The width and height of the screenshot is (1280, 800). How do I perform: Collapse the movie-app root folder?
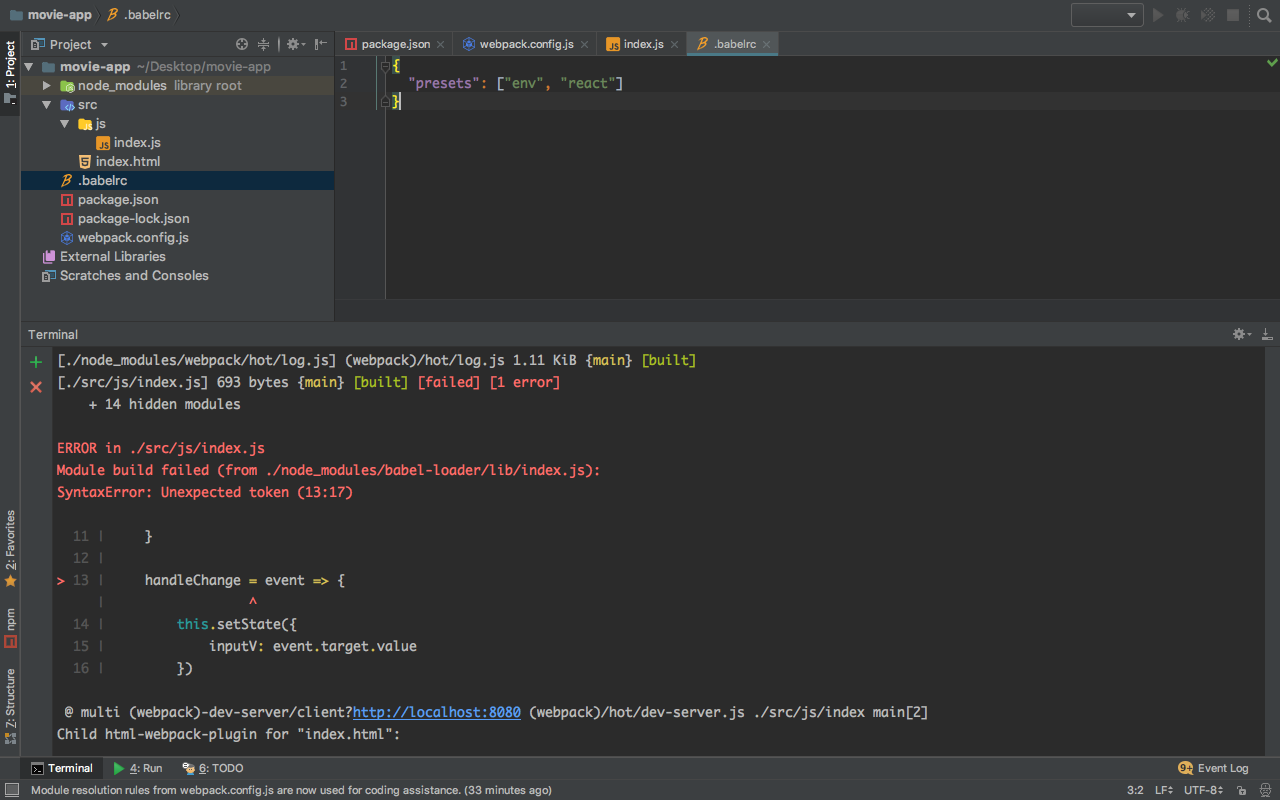point(29,67)
